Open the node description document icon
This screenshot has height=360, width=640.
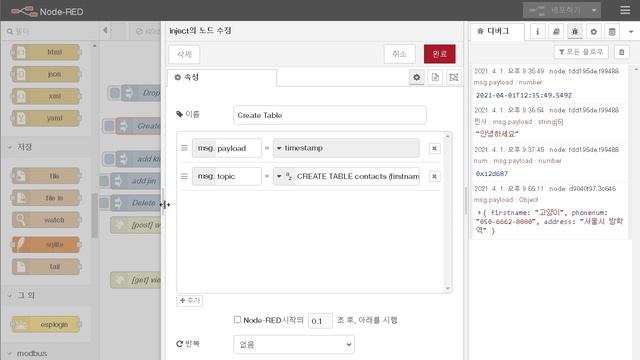435,77
